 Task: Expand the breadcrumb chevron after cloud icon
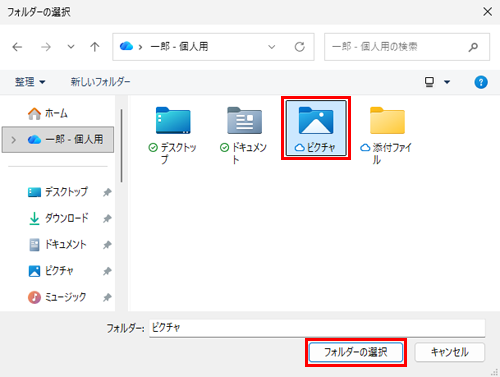click(140, 47)
